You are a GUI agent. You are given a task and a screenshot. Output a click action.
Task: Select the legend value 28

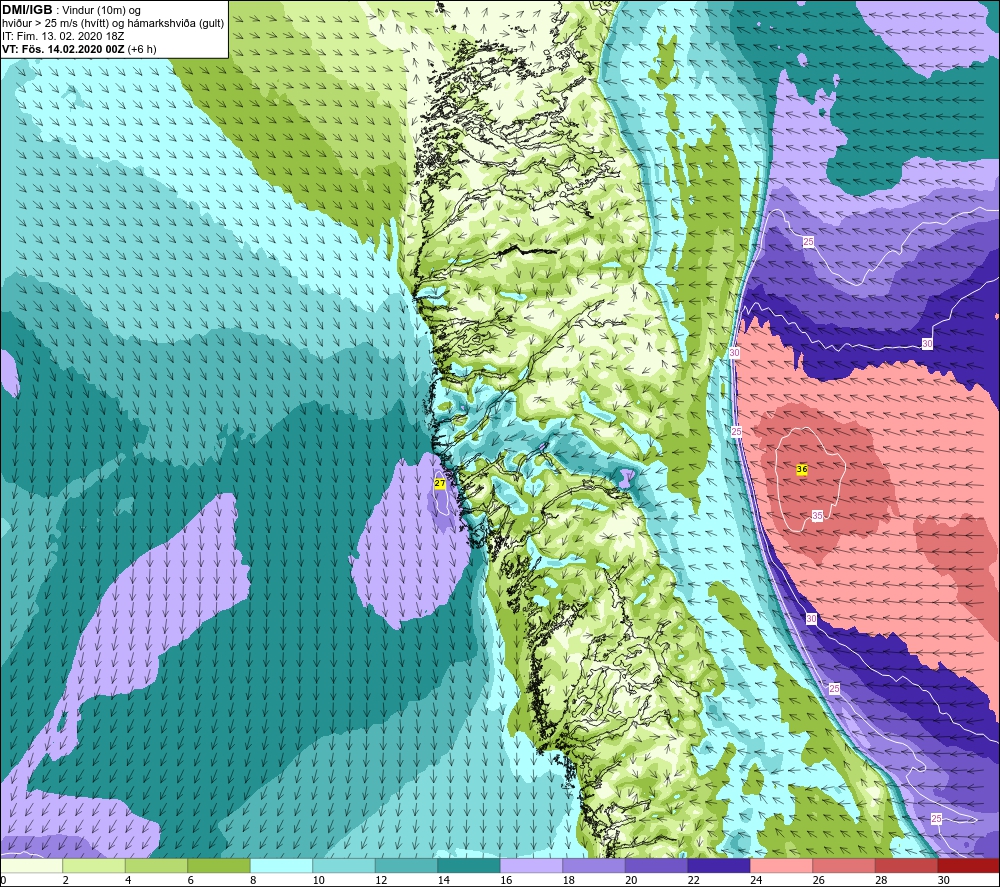[x=881, y=880]
